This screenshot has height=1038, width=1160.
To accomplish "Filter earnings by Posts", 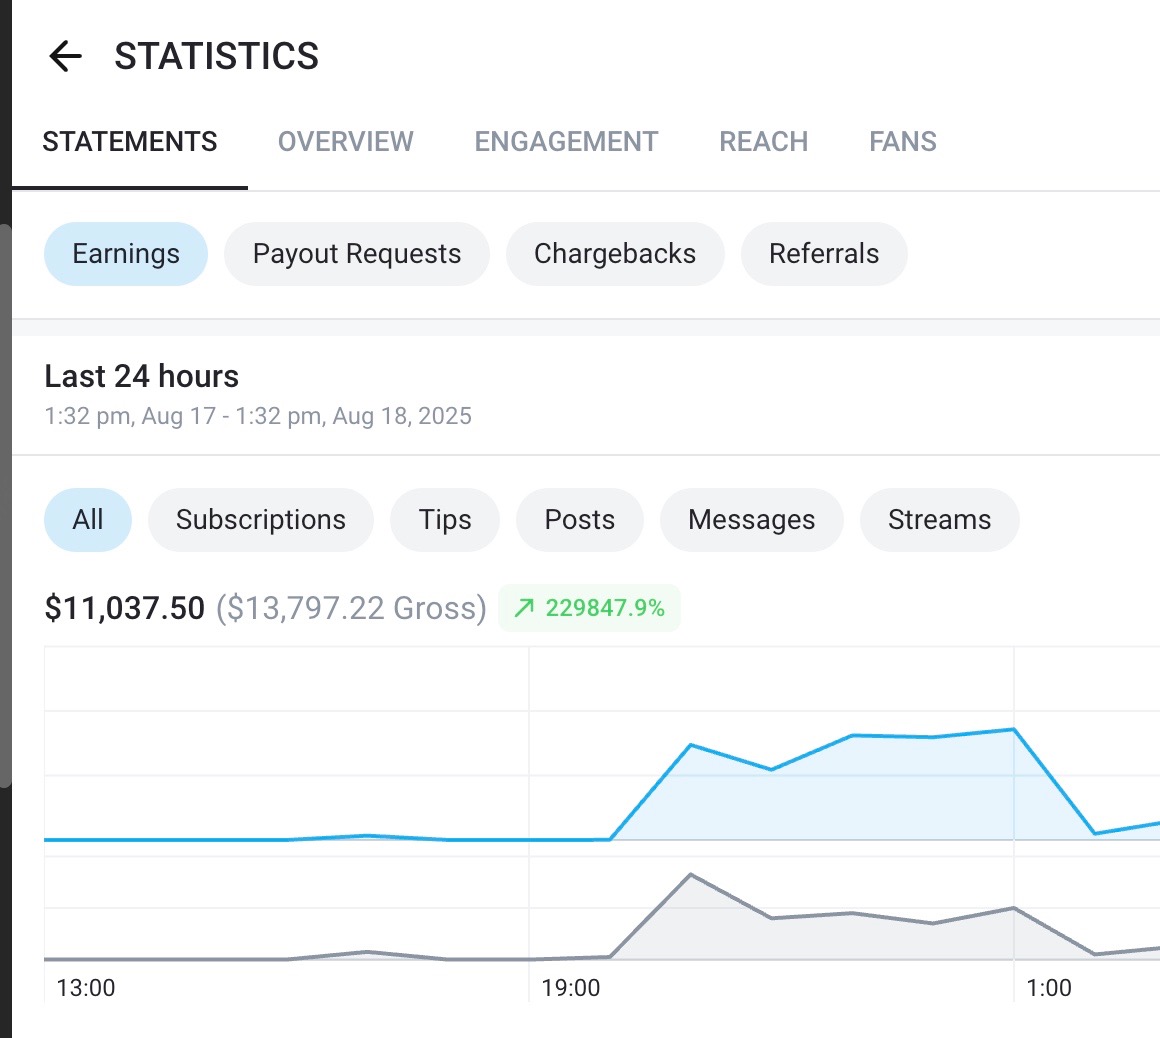I will pos(580,520).
